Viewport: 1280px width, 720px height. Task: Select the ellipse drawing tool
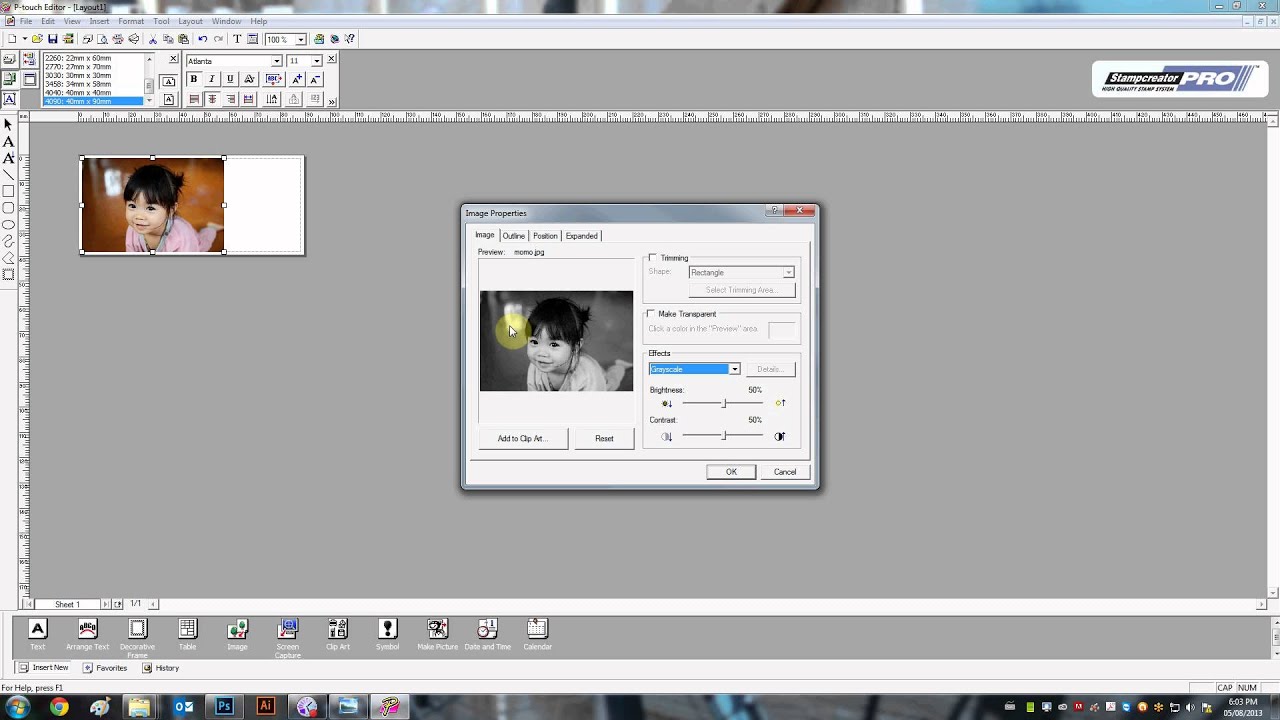[x=8, y=225]
